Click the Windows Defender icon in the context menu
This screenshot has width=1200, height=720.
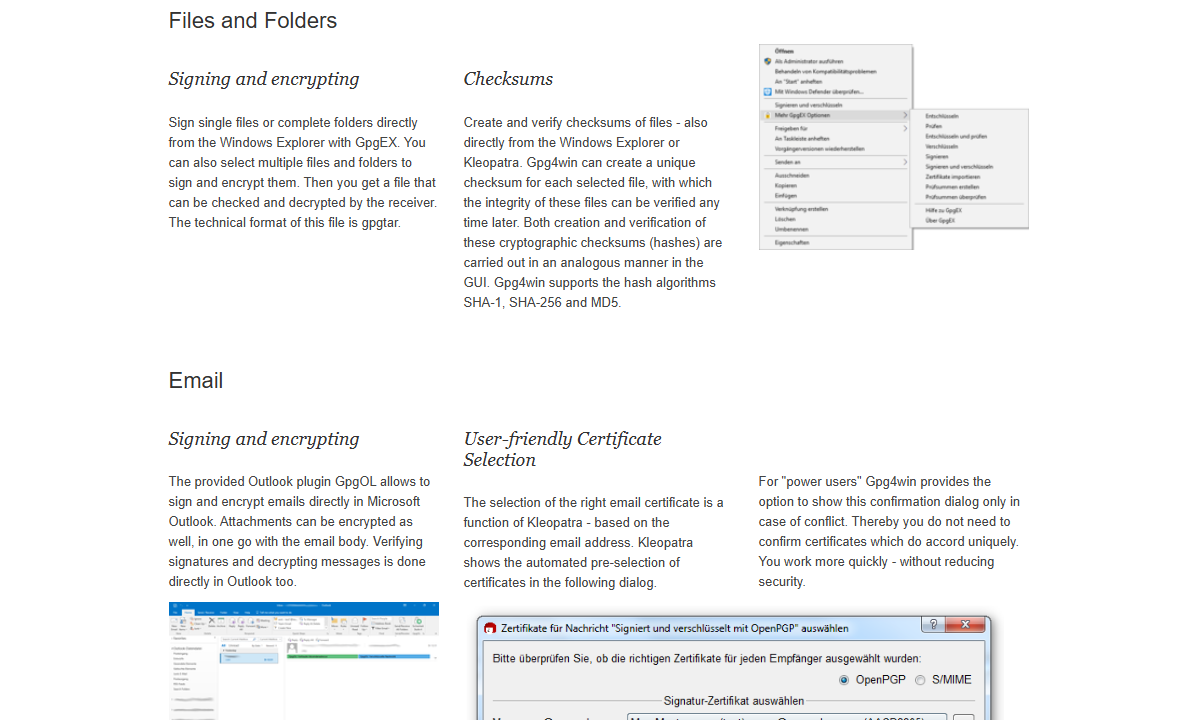click(767, 92)
